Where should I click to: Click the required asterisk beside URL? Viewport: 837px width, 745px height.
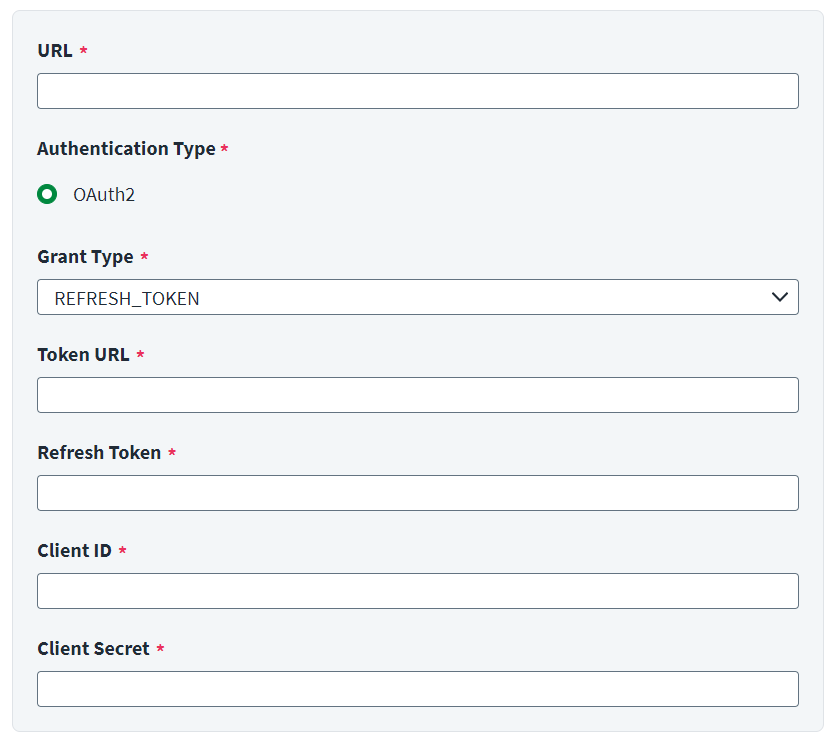pos(83,50)
